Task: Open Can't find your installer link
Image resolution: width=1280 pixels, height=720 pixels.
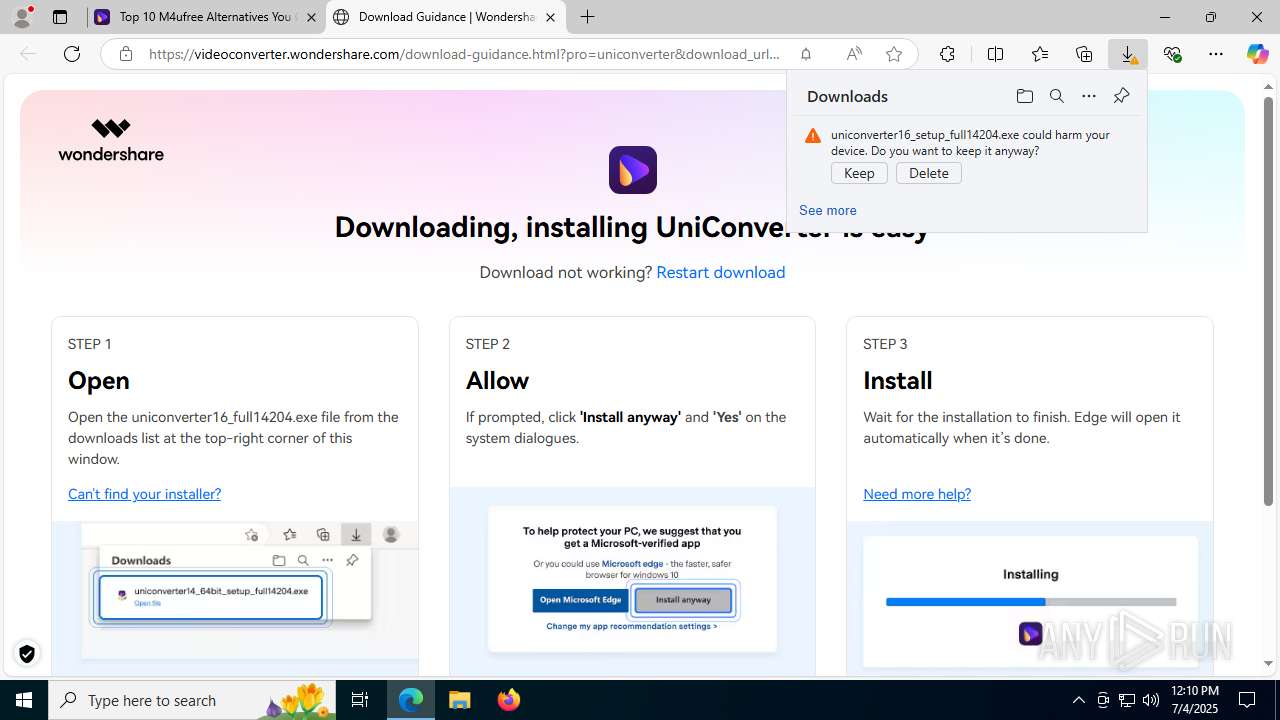Action: pos(144,494)
